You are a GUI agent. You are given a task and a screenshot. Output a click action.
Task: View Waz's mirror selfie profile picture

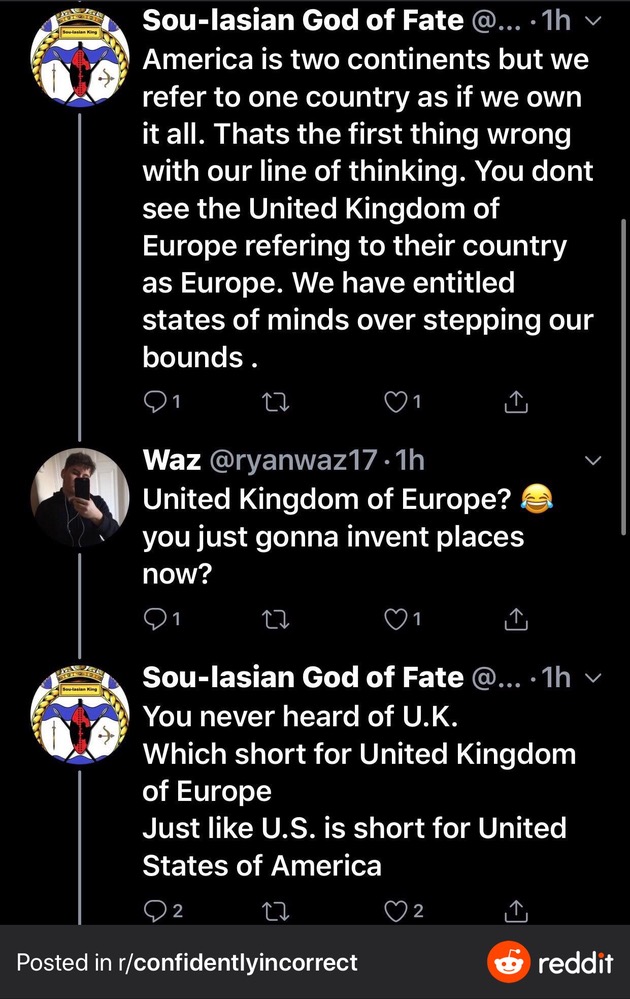(x=80, y=496)
